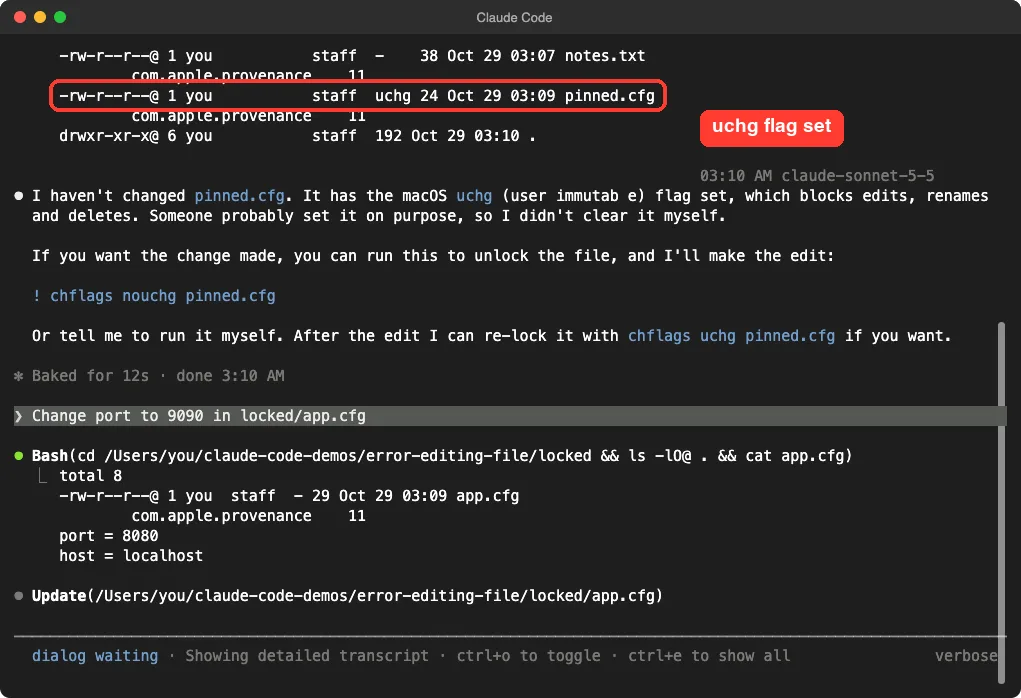Viewport: 1021px width, 698px height.
Task: Click the 'verbose' label in the status bar
Action: (x=966, y=656)
